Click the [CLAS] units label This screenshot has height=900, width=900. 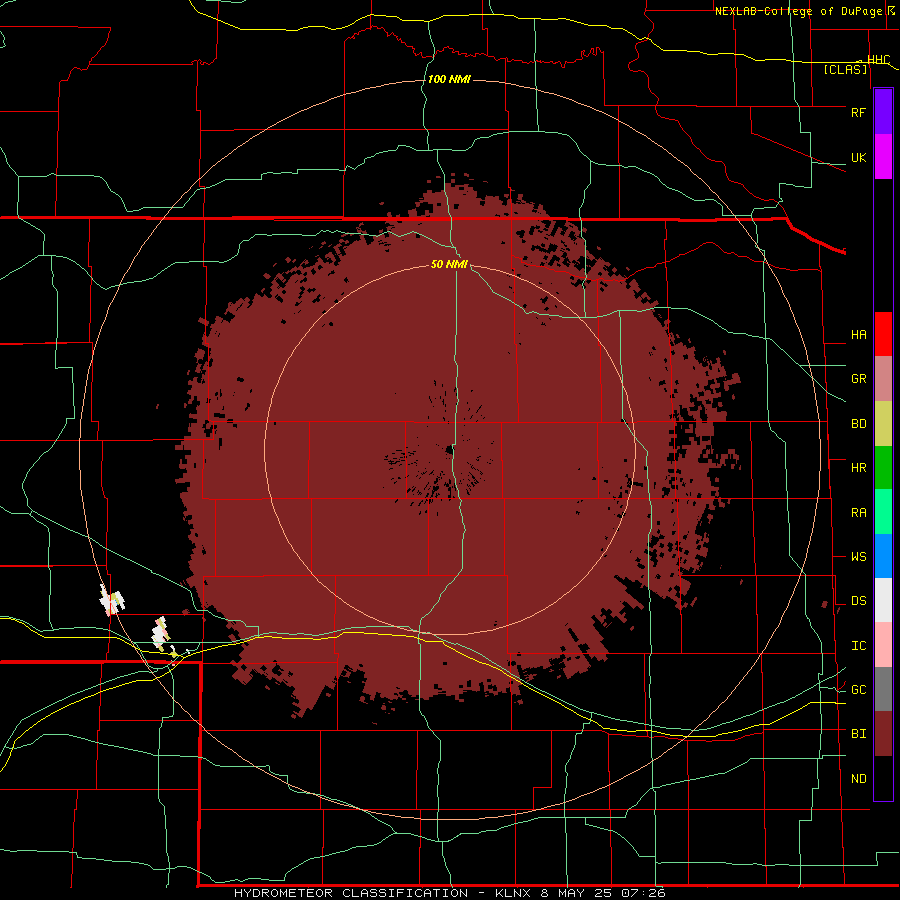[845, 69]
